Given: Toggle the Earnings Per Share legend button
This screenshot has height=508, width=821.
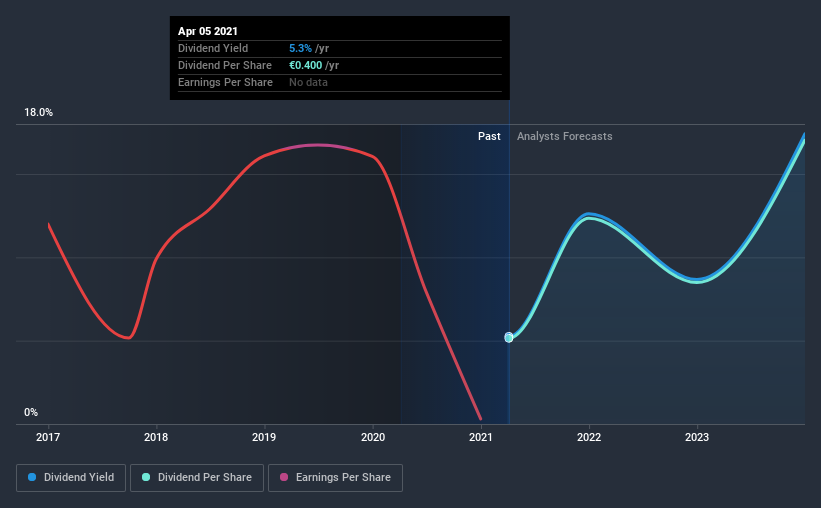Looking at the screenshot, I should (335, 478).
